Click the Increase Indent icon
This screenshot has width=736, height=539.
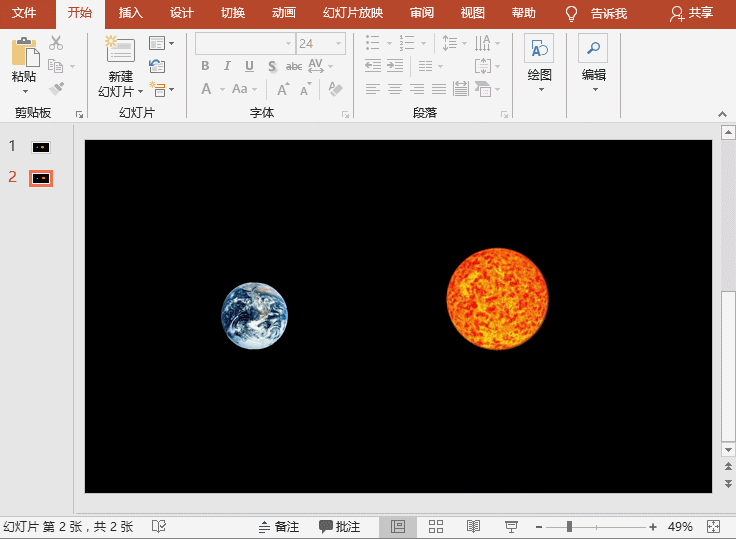tap(395, 66)
